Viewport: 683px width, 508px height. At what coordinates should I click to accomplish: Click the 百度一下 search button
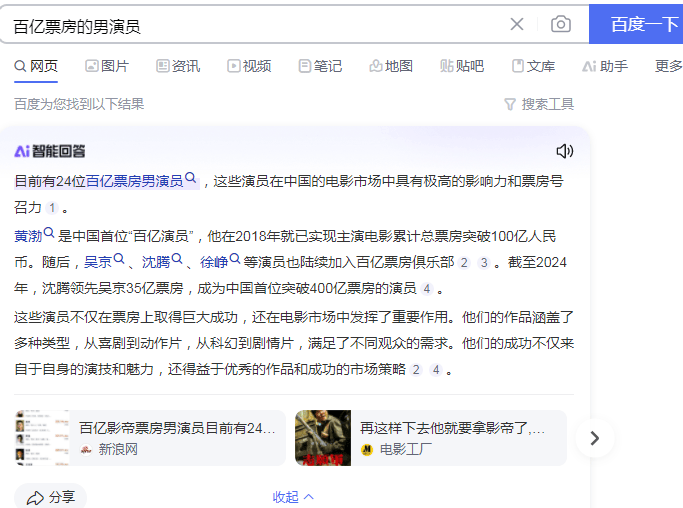(636, 24)
